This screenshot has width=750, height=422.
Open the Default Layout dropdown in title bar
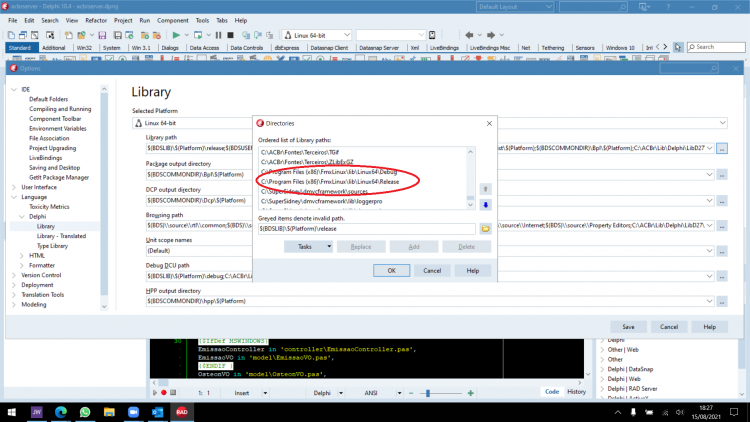(548, 7)
